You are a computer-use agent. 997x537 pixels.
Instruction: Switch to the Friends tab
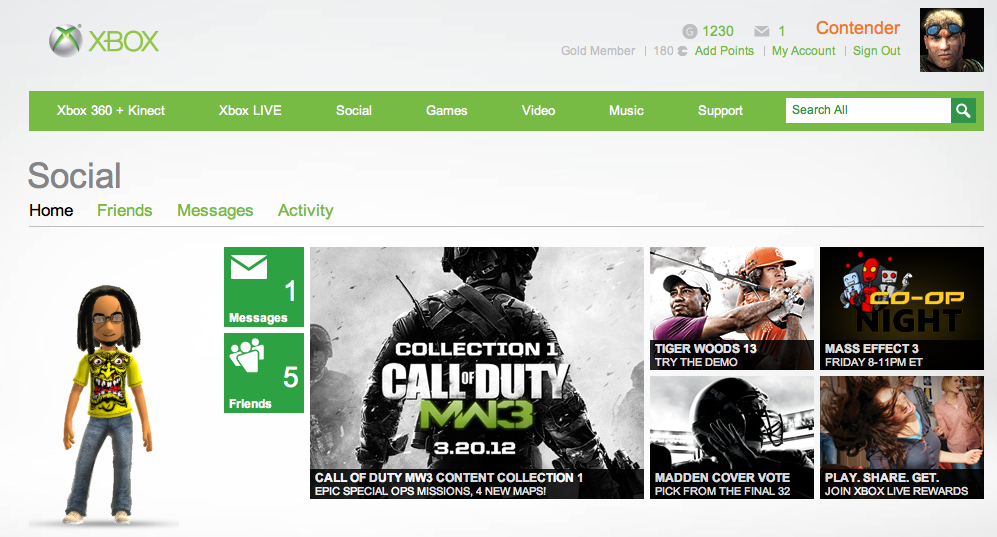(x=125, y=210)
